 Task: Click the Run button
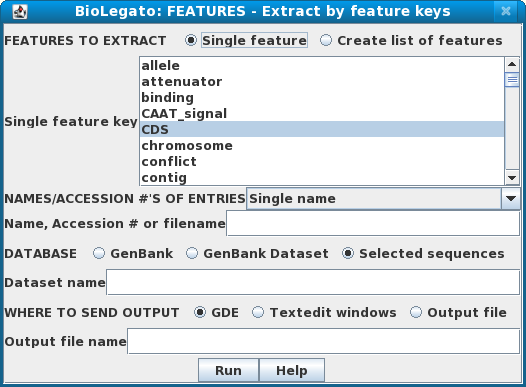(x=228, y=371)
